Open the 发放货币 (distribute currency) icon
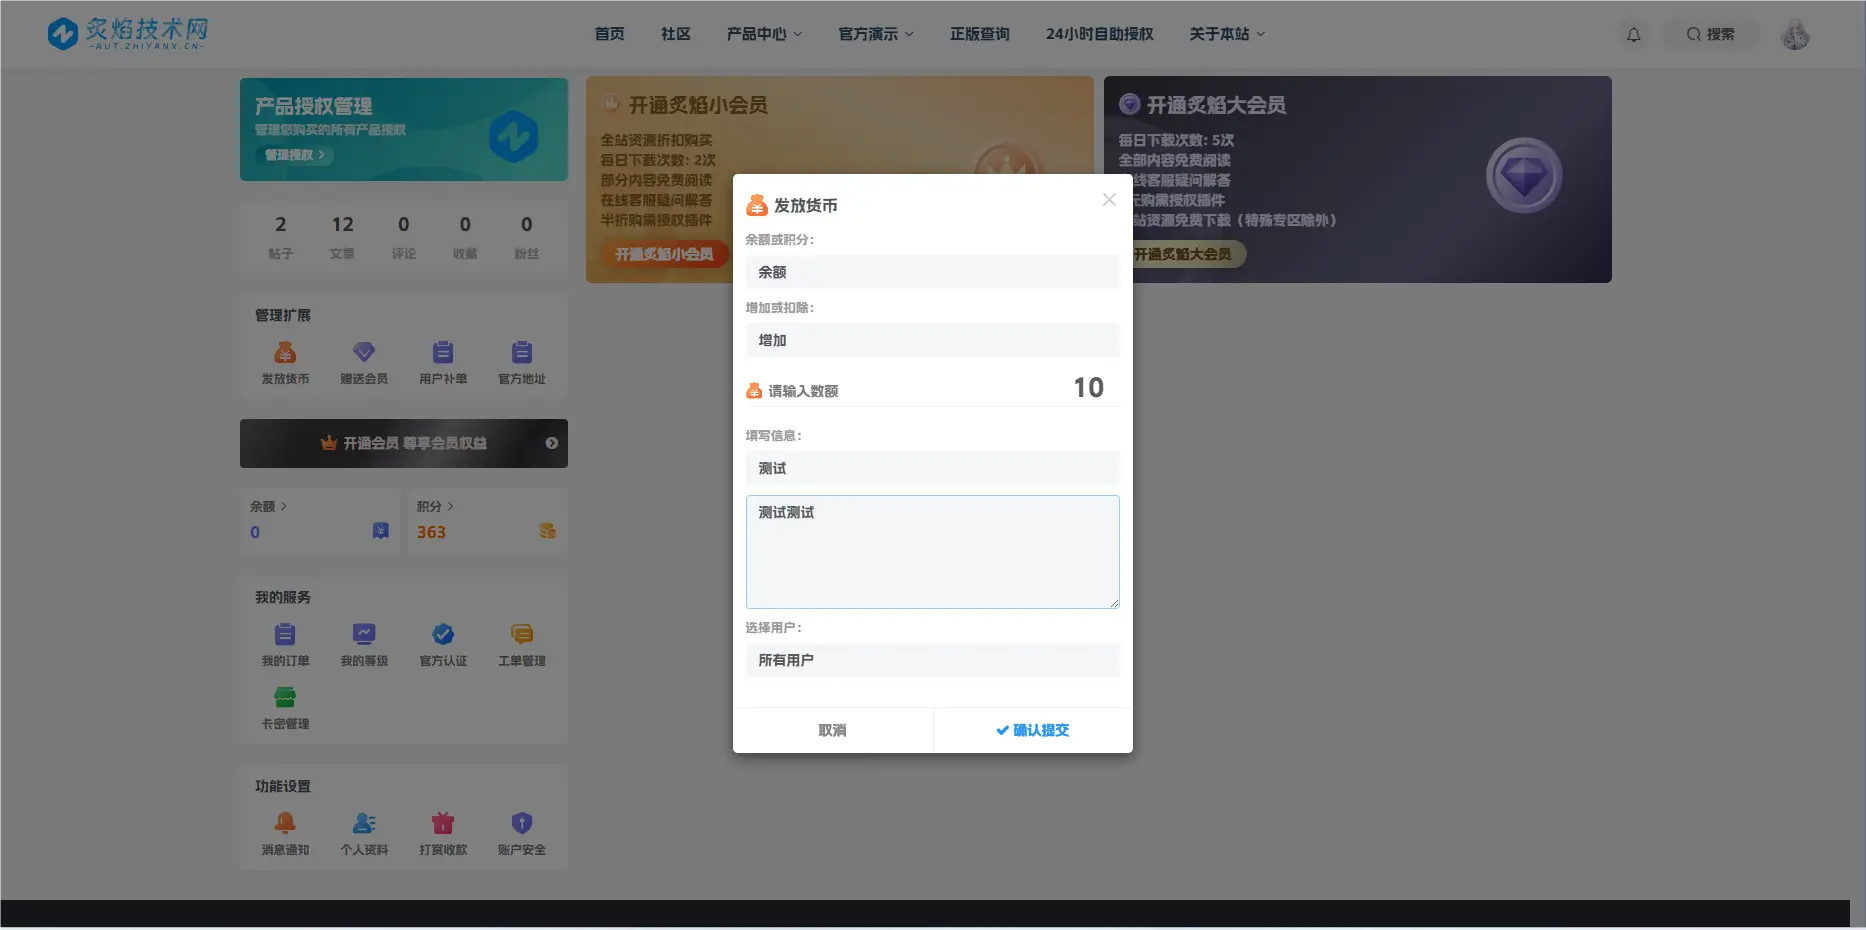This screenshot has width=1866, height=930. coord(284,360)
